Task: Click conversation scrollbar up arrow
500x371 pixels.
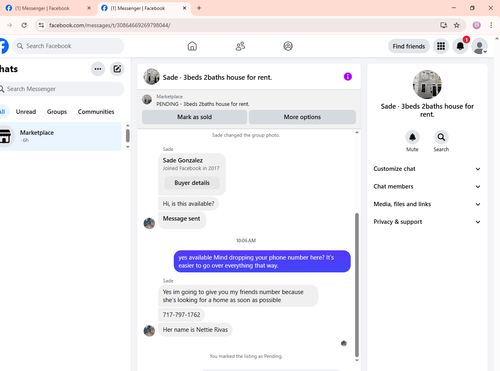Action: (357, 133)
